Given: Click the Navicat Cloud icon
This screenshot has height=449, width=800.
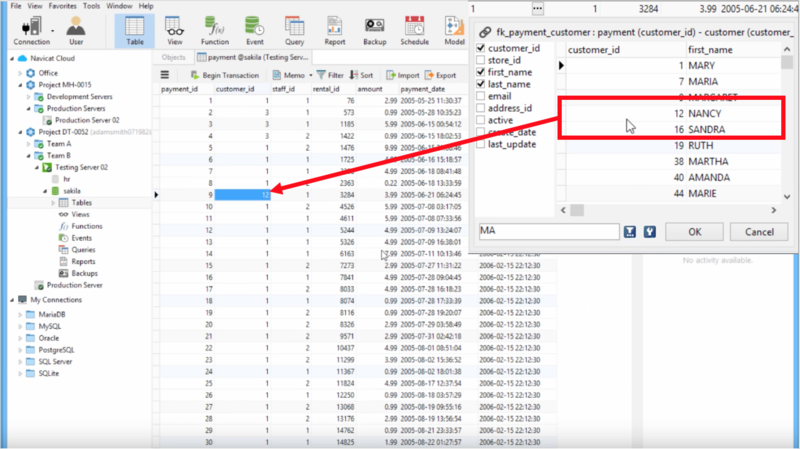Looking at the screenshot, I should [22, 58].
